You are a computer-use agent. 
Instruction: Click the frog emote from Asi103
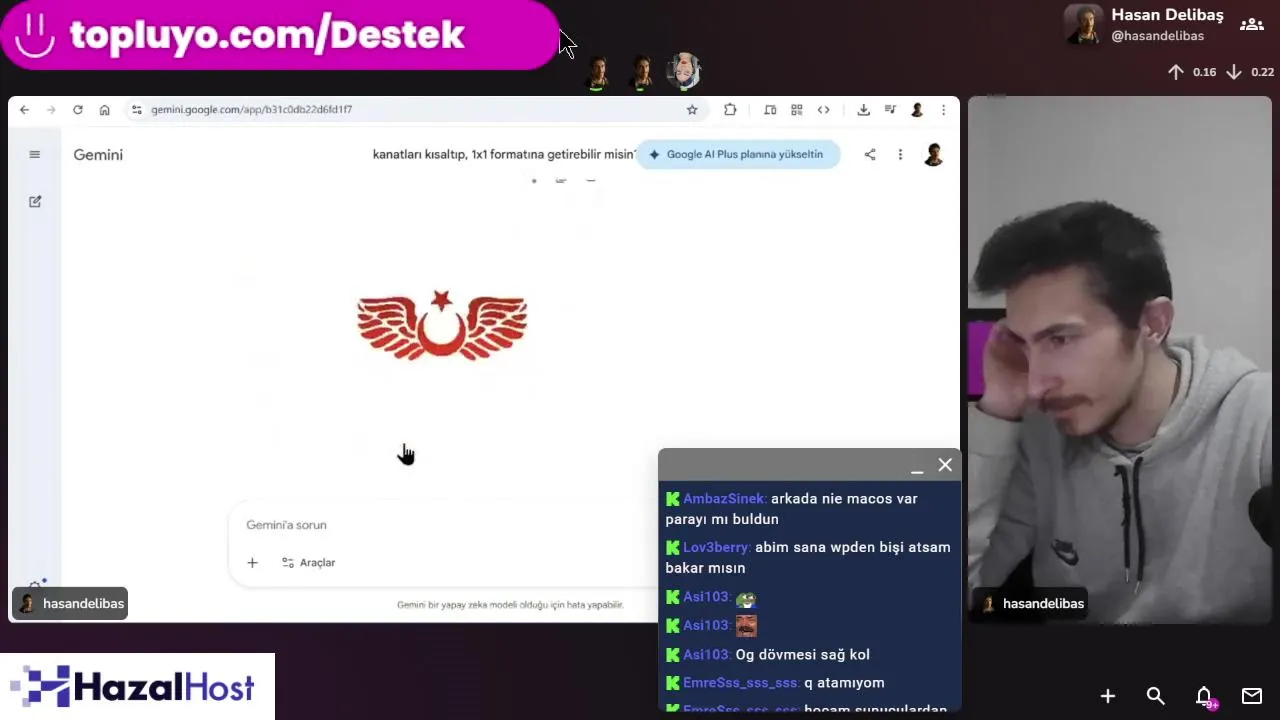pyautogui.click(x=746, y=598)
